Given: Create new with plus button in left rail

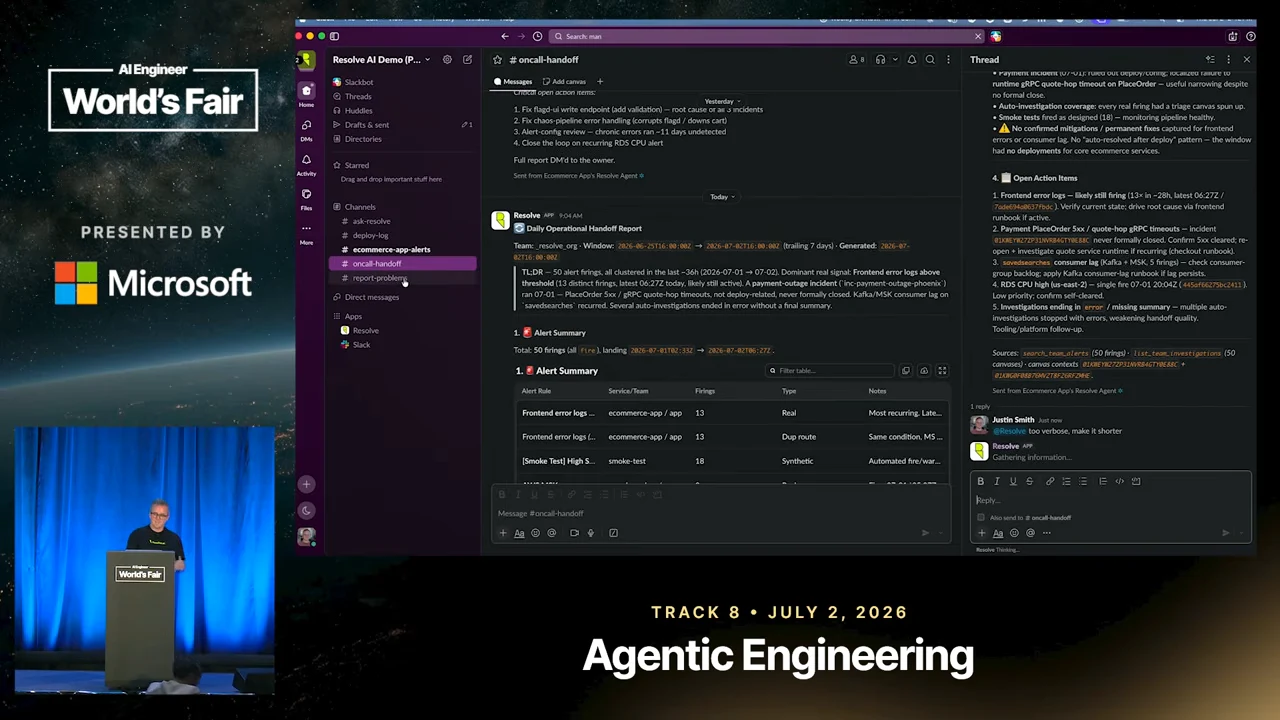Looking at the screenshot, I should pyautogui.click(x=306, y=484).
